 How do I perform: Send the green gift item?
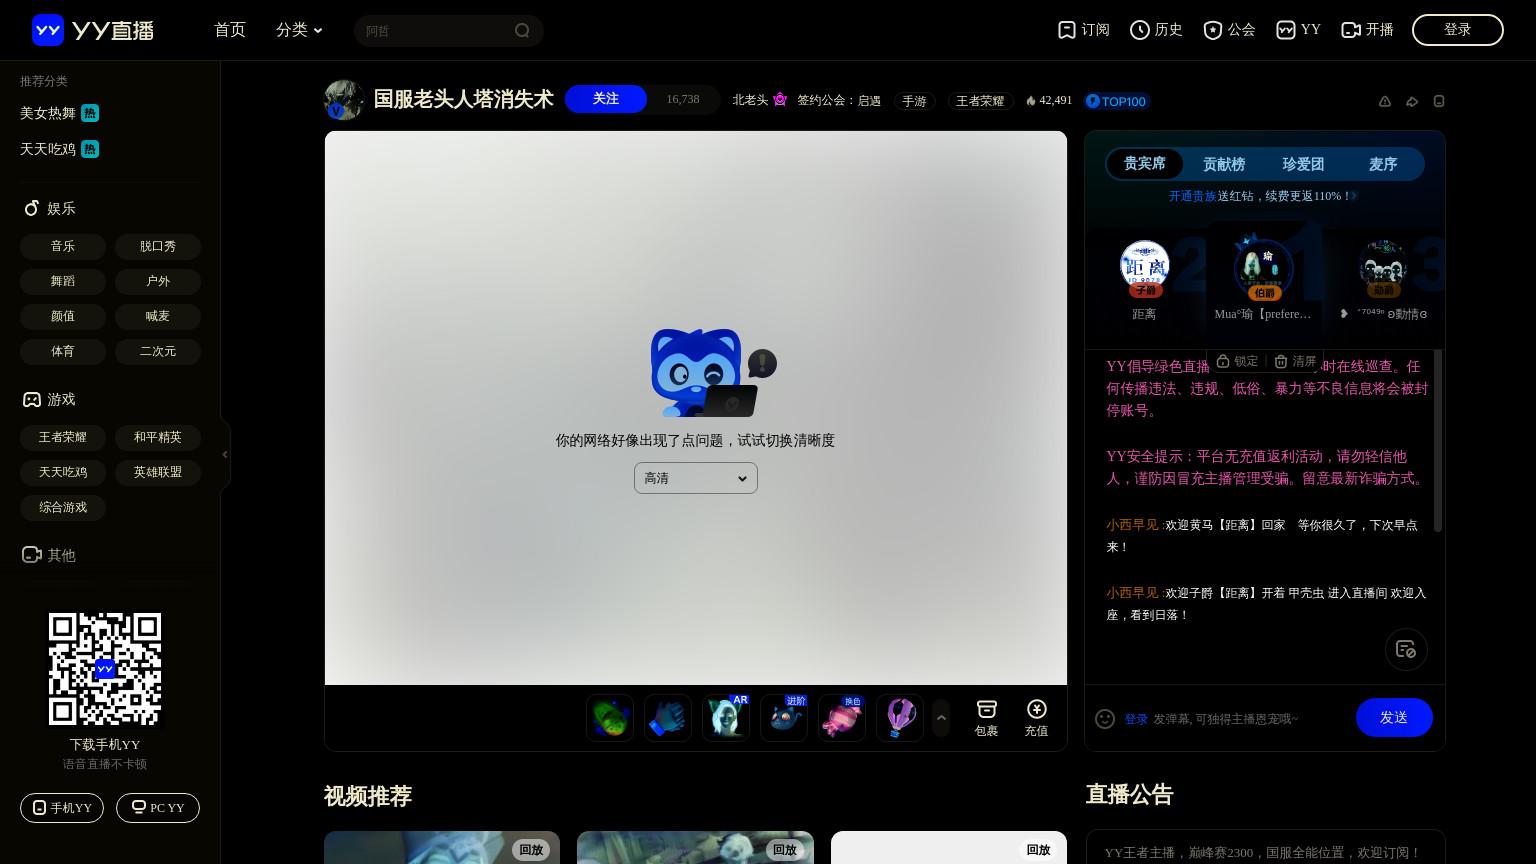610,718
